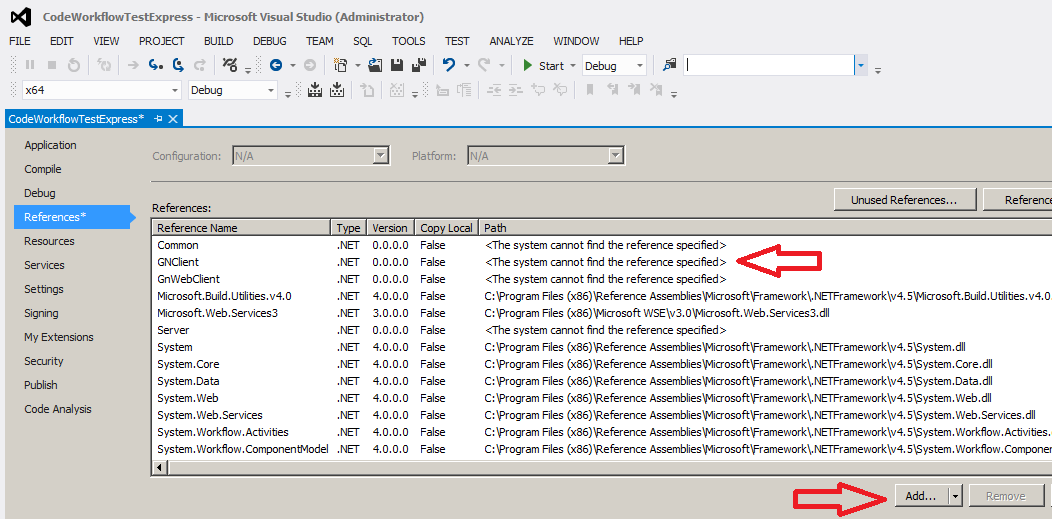The width and height of the screenshot is (1052, 519).
Task: Click the Step Out icon
Action: (199, 65)
